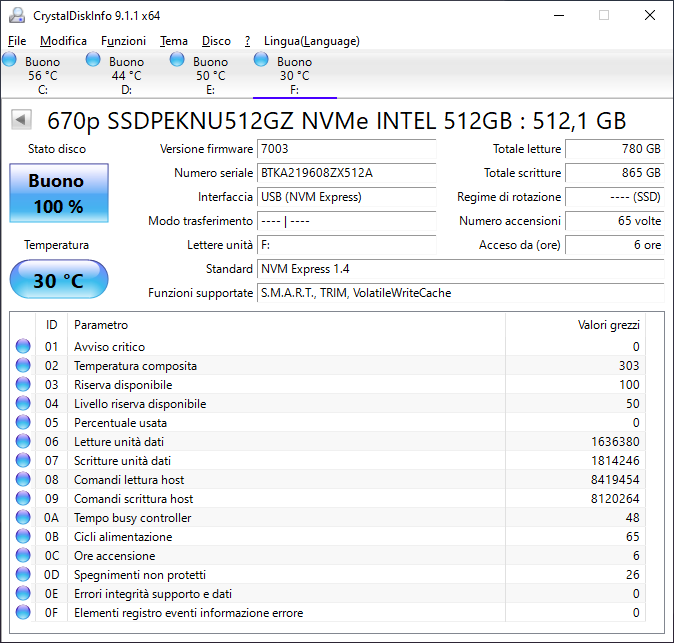
Task: Click the Totale scritture value 865 GB
Action: coord(615,173)
